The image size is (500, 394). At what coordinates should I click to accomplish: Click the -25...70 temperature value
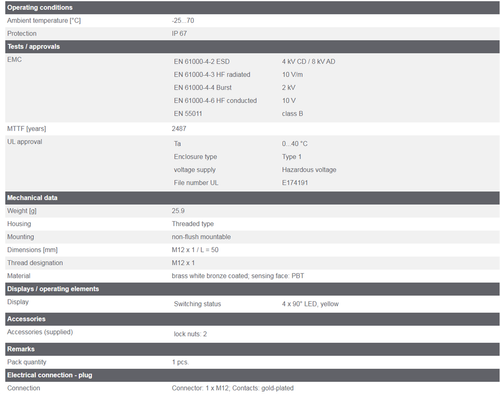pos(183,21)
